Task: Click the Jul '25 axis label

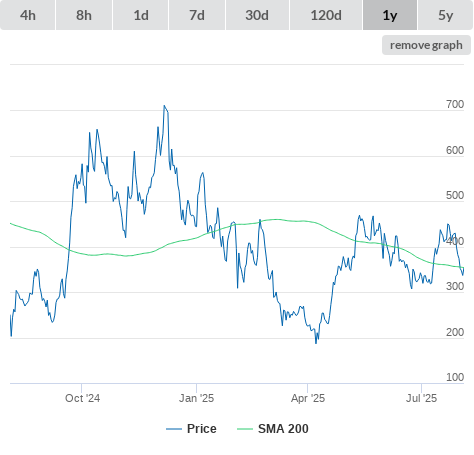Action: click(421, 398)
